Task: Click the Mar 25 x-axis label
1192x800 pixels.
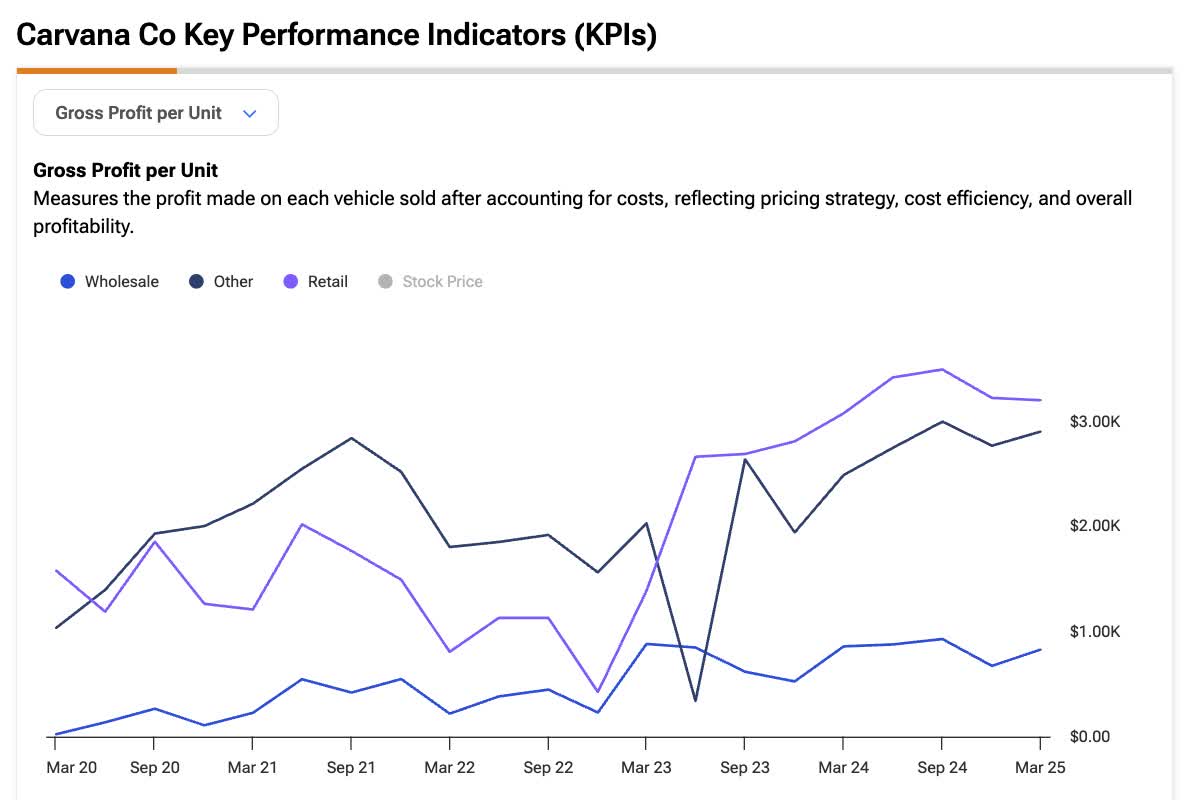Action: pyautogui.click(x=1040, y=768)
